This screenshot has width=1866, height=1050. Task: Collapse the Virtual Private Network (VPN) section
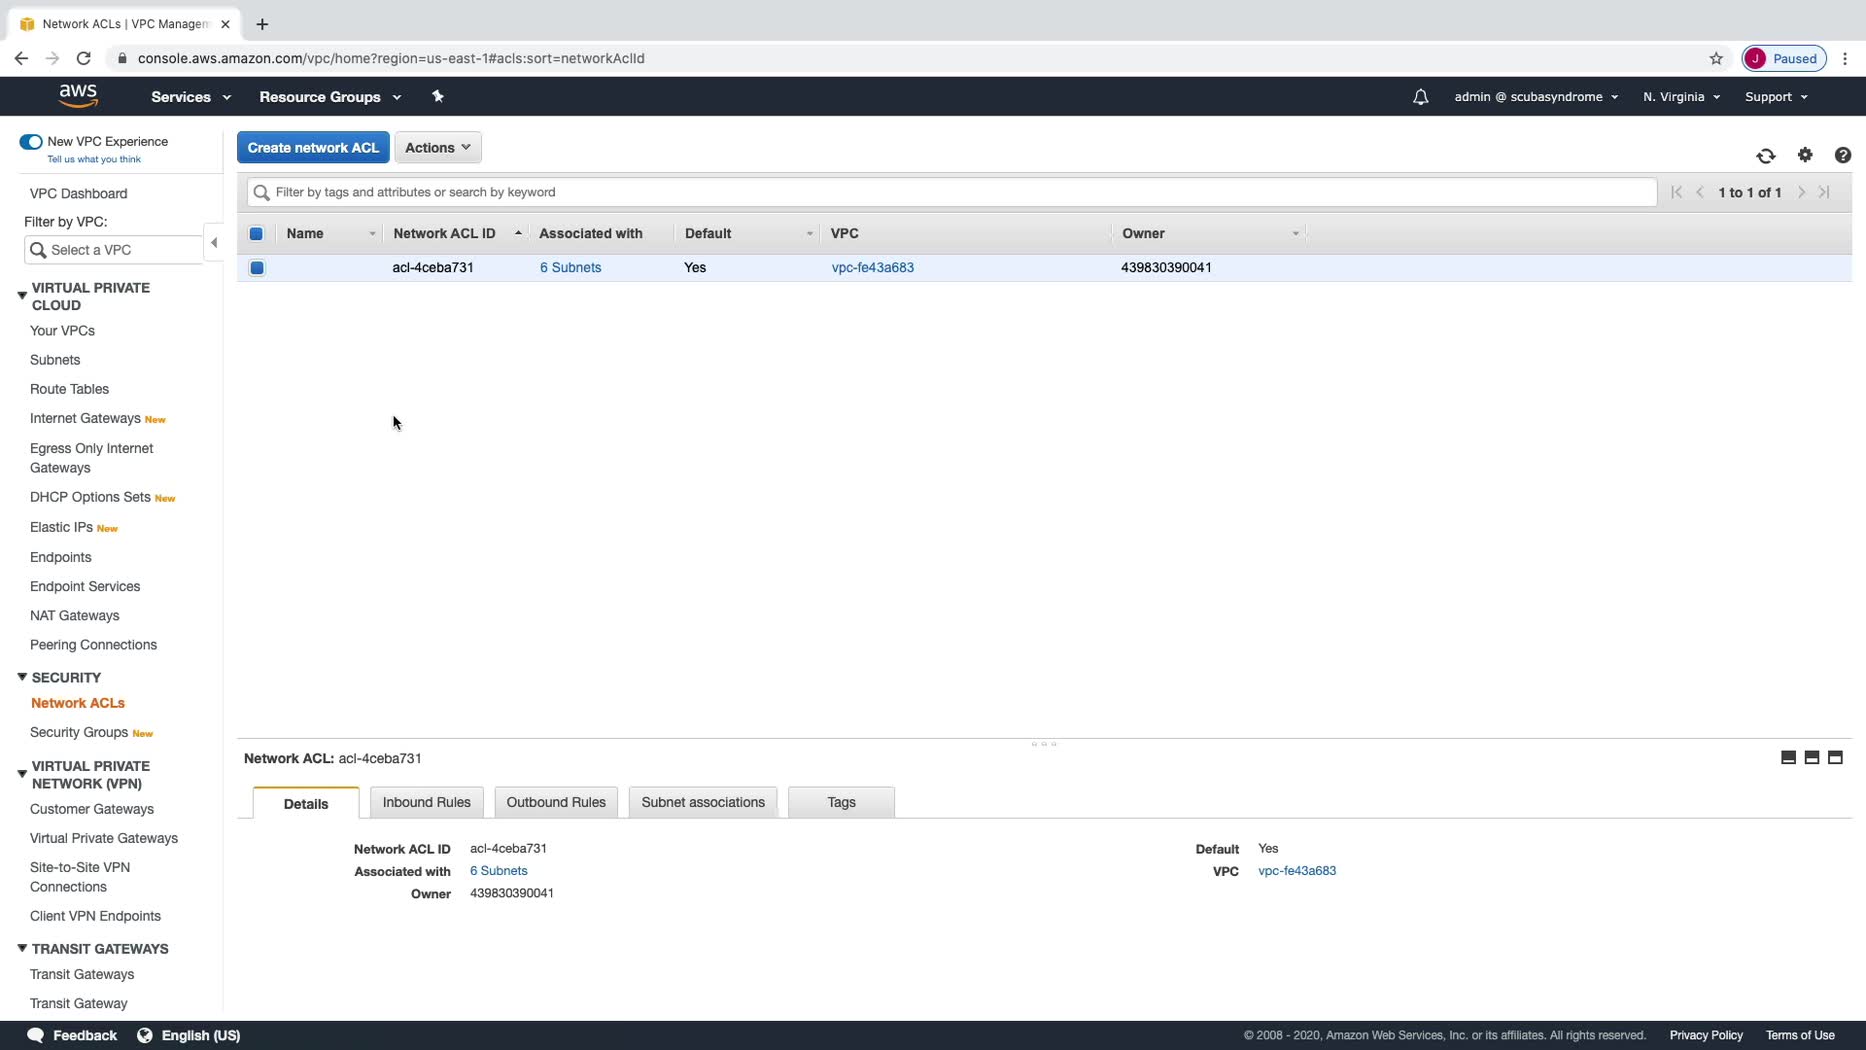[x=22, y=774]
